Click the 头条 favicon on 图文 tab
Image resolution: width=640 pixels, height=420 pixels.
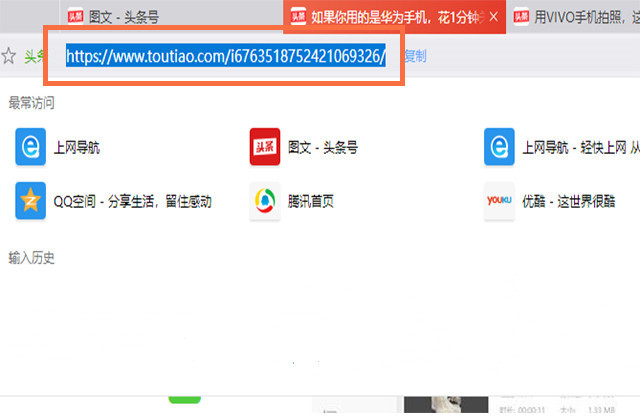click(76, 17)
